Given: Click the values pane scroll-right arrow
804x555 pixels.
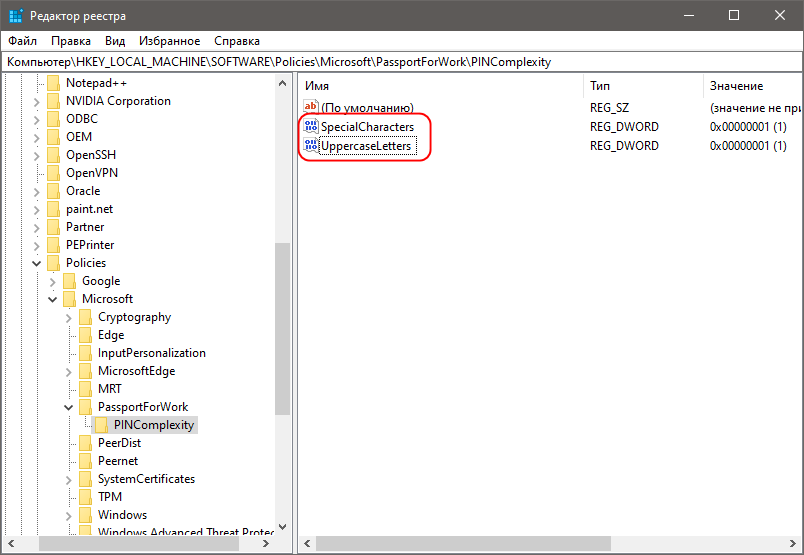Looking at the screenshot, I should pos(793,543).
